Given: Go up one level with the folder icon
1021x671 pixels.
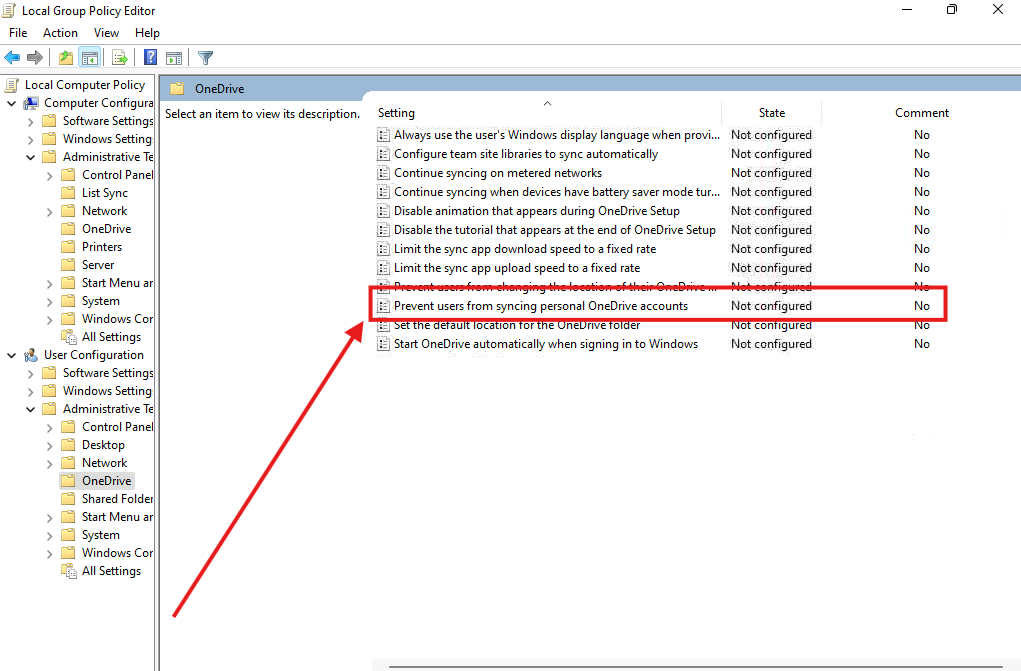Looking at the screenshot, I should [x=66, y=57].
